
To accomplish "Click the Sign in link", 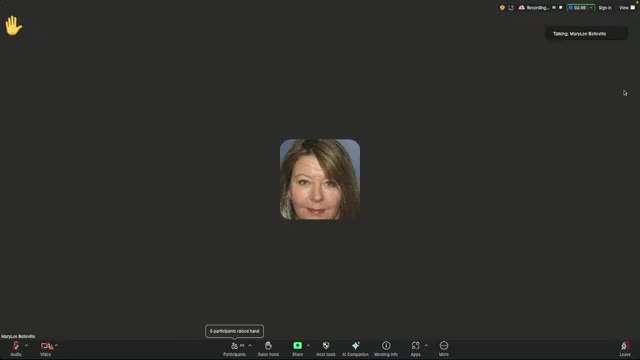I will point(605,8).
